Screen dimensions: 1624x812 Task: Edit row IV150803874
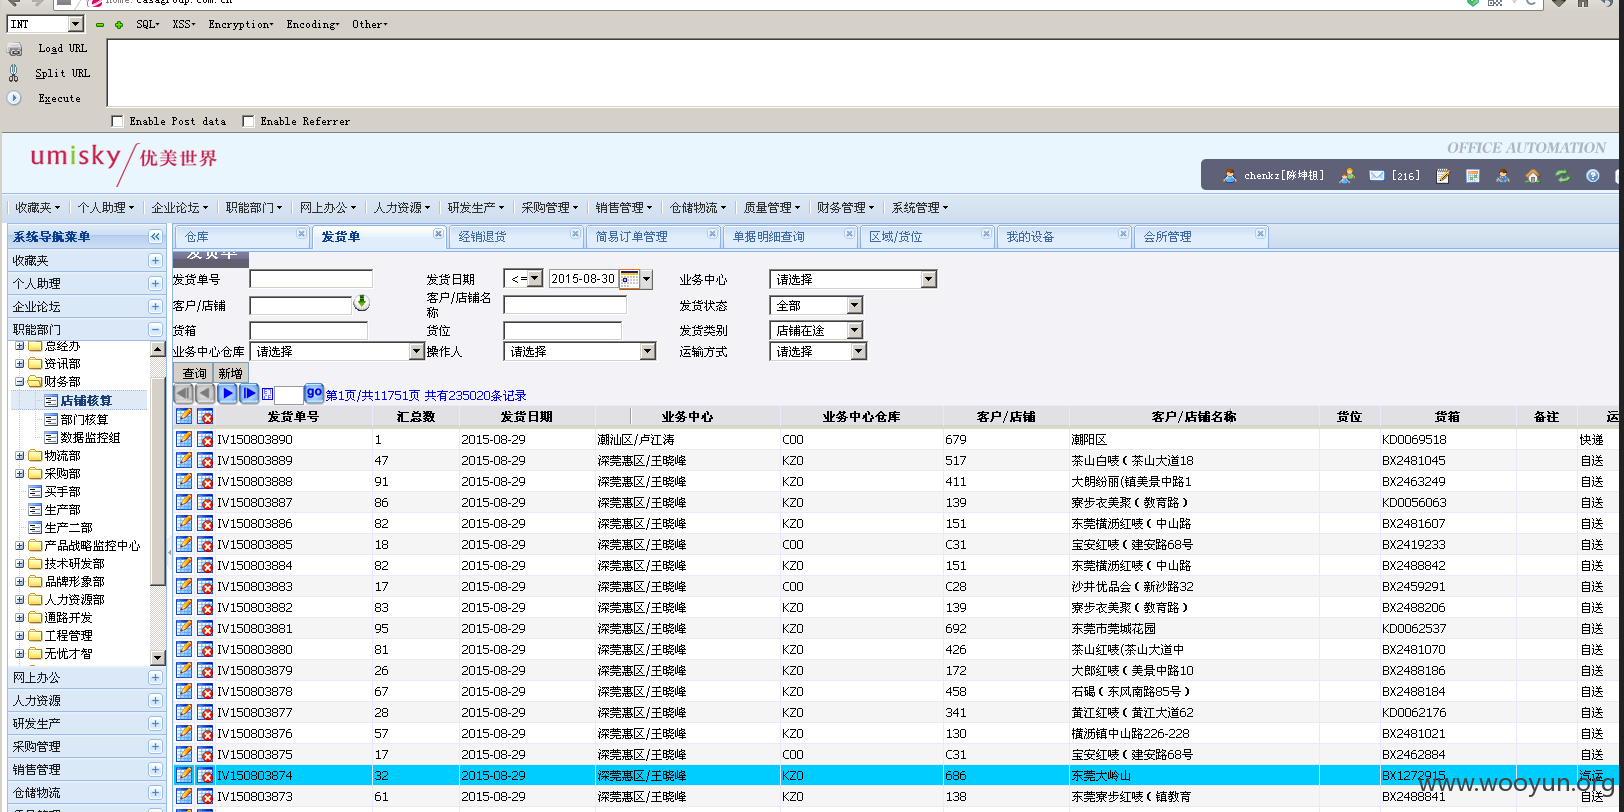(184, 775)
